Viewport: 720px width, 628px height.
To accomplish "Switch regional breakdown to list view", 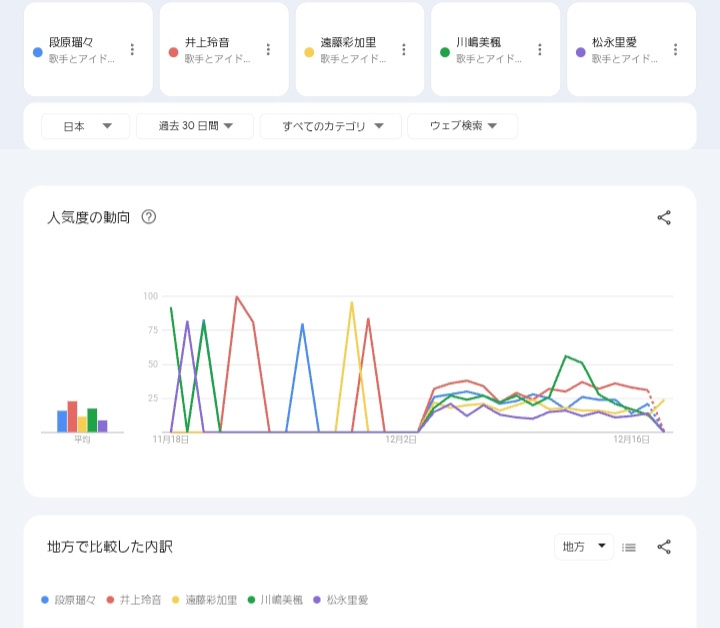I will click(x=629, y=547).
